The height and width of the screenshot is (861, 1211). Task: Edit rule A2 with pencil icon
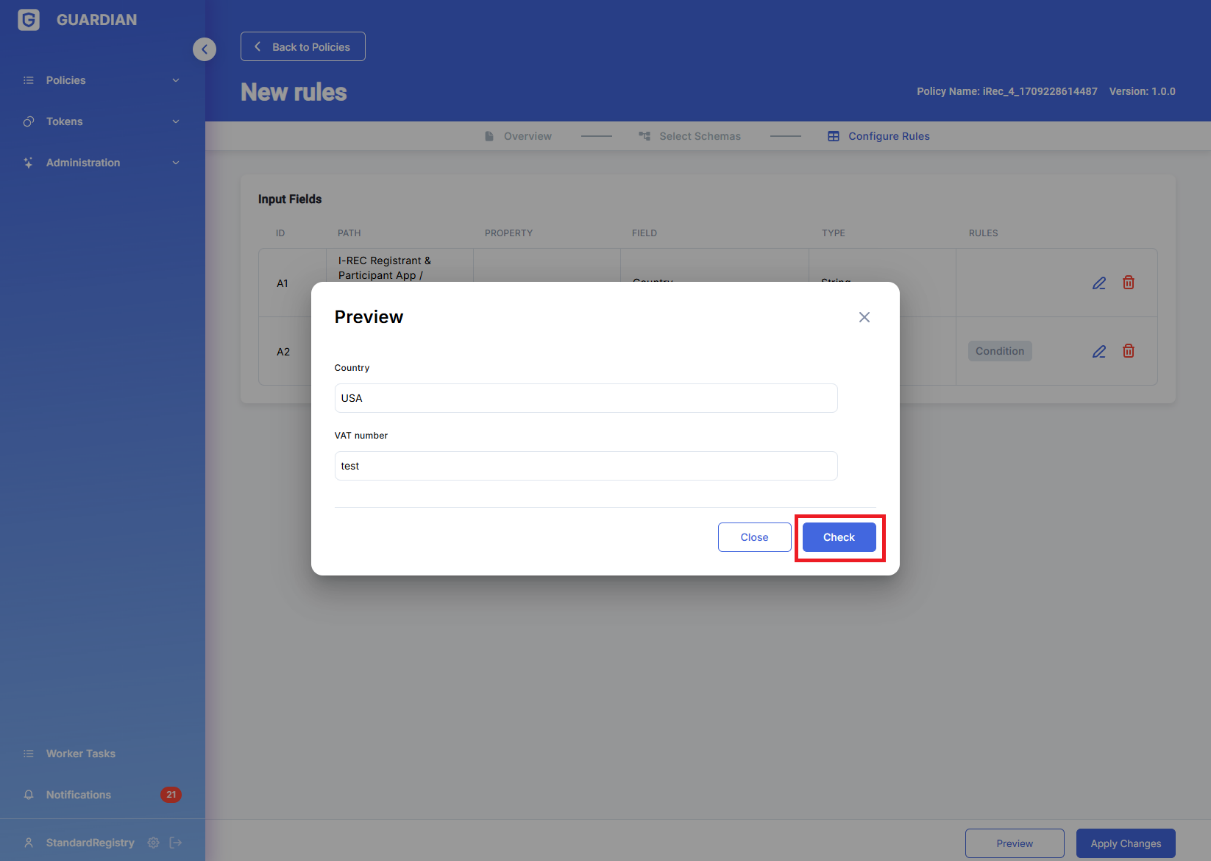1098,351
